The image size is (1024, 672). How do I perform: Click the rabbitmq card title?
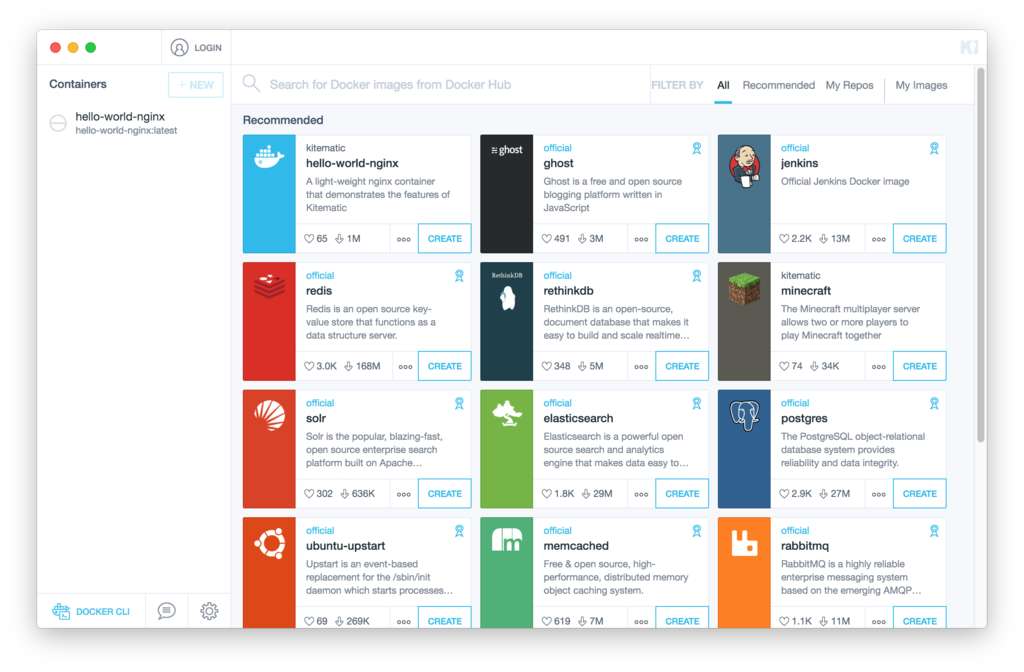805,546
